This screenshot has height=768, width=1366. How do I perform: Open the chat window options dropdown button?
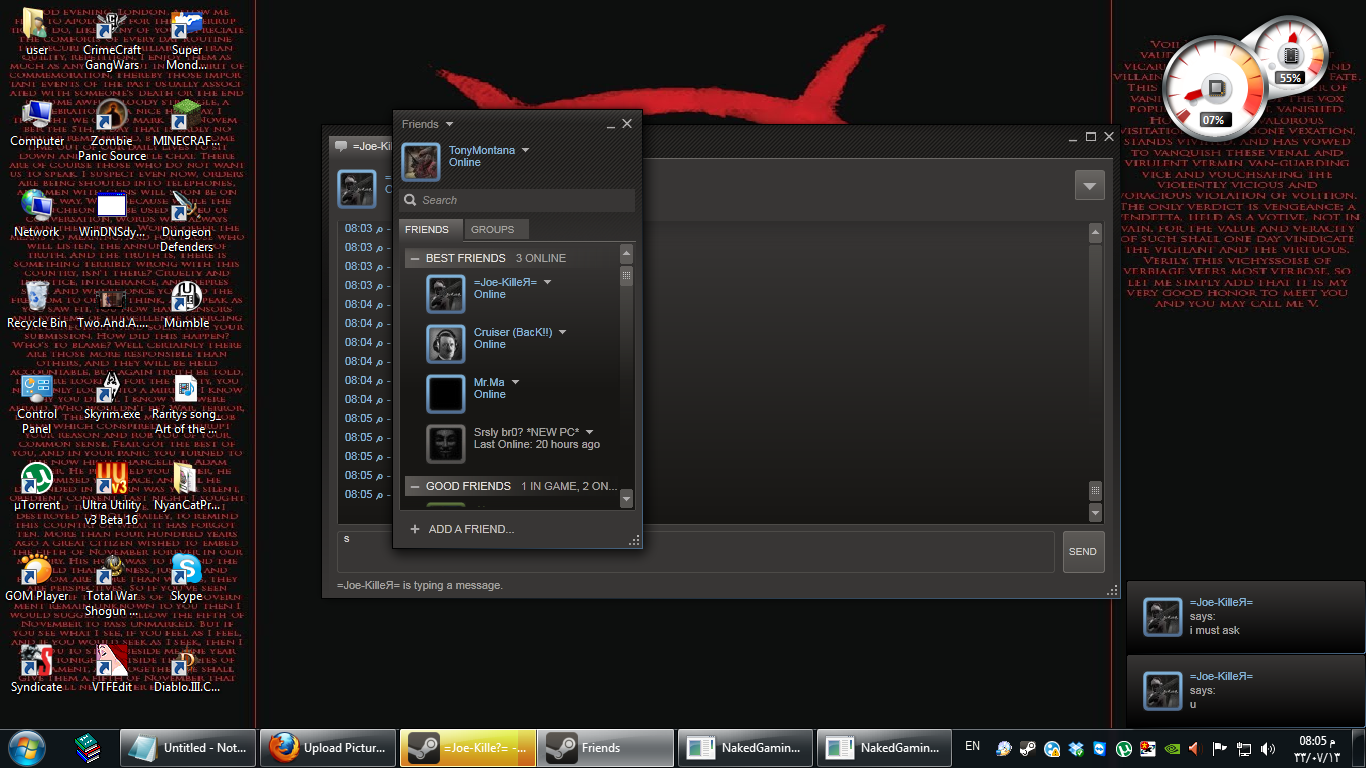pos(1089,185)
